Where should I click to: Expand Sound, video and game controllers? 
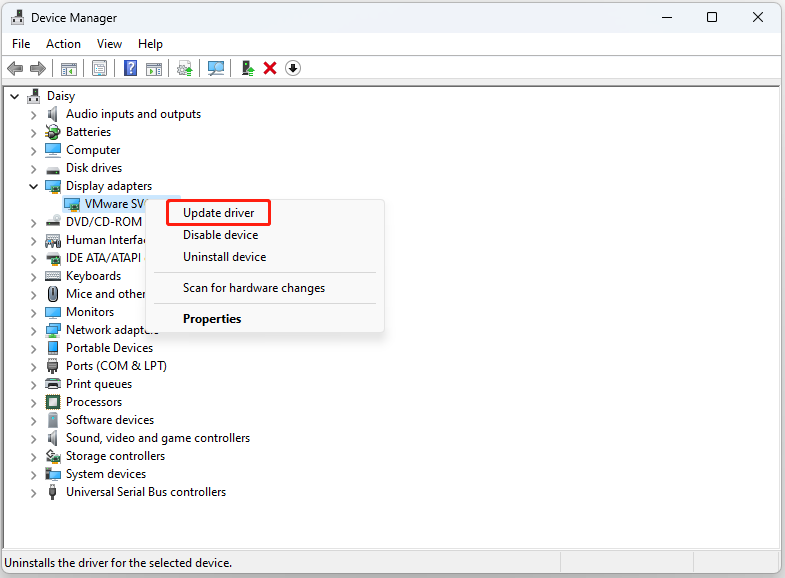[x=34, y=439]
